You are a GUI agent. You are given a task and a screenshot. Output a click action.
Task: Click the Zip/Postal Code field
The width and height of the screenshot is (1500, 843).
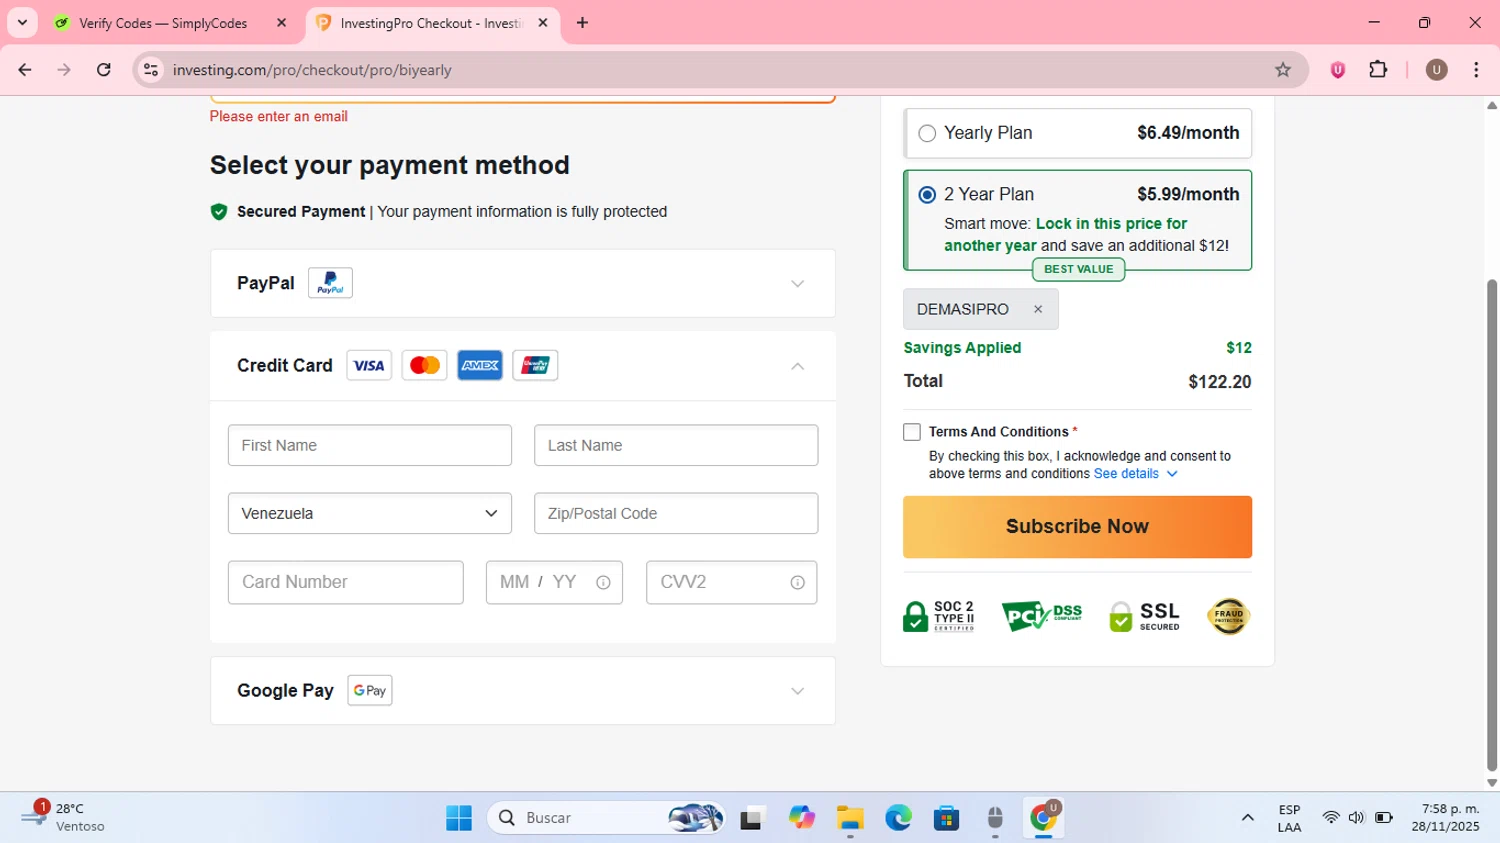click(x=676, y=513)
